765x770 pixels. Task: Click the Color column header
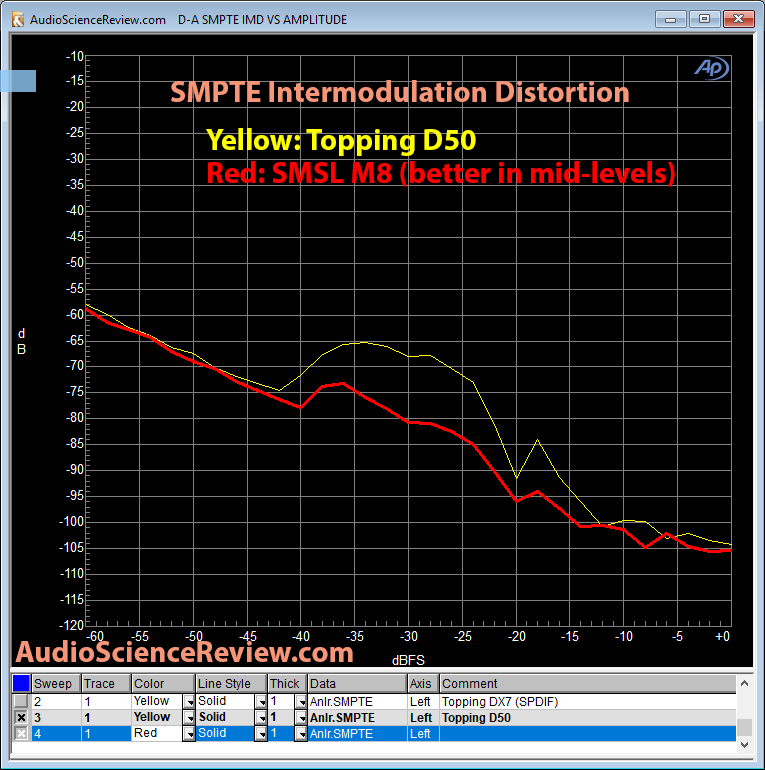point(163,684)
